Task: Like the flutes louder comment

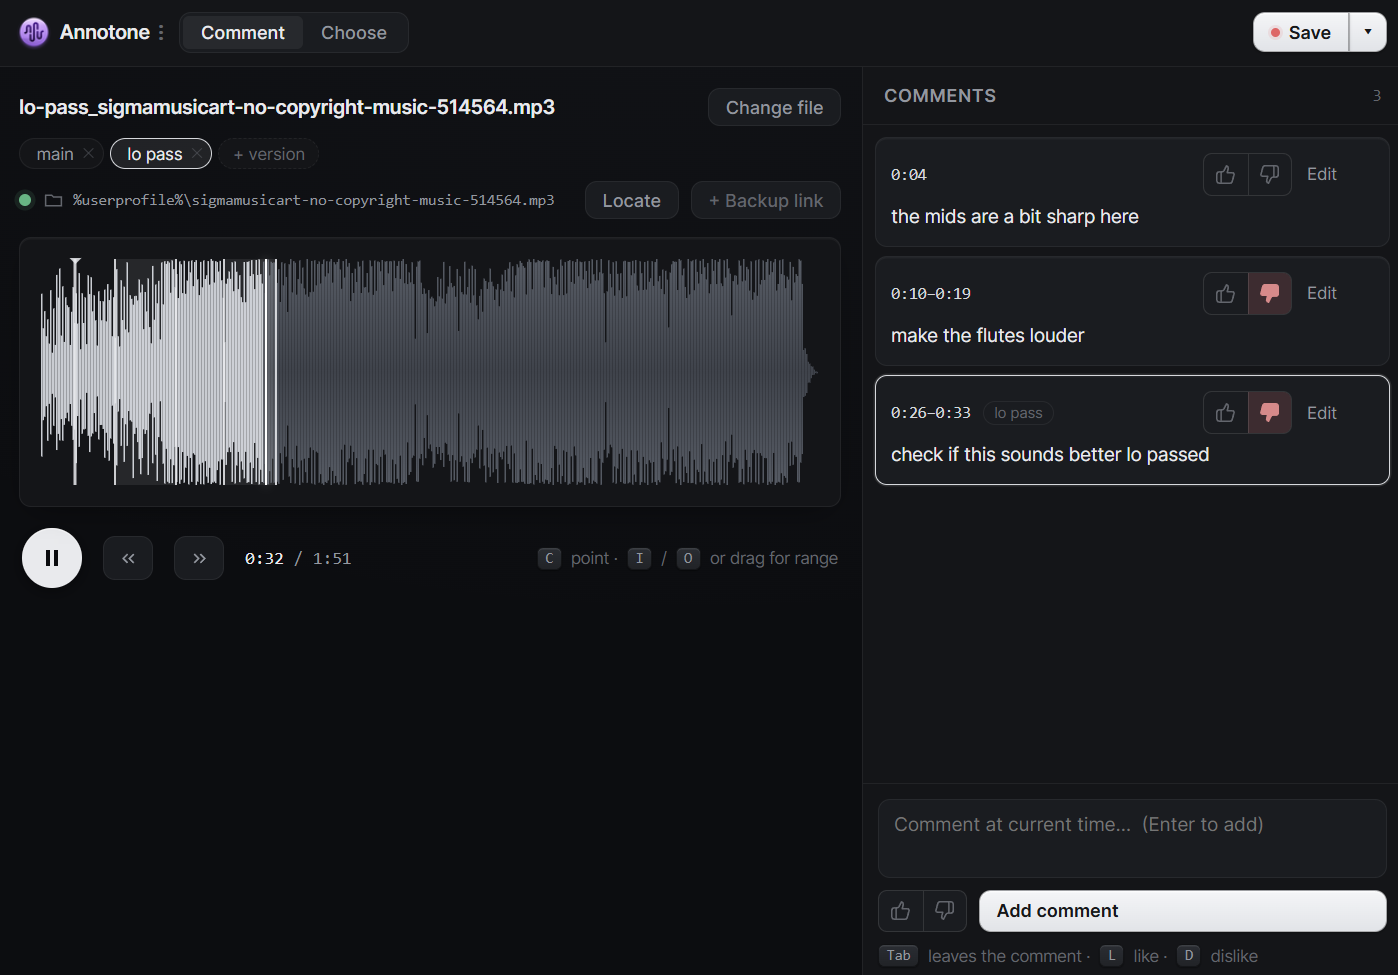Action: click(x=1226, y=294)
